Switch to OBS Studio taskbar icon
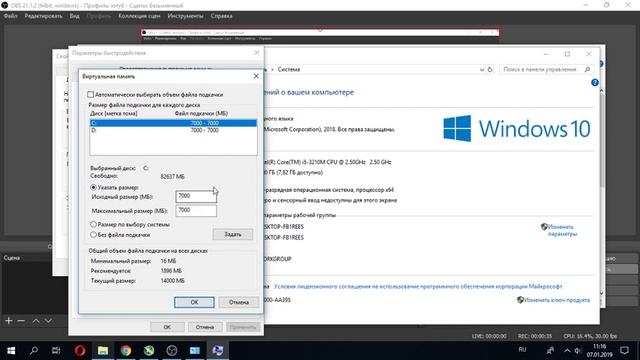 [172, 350]
